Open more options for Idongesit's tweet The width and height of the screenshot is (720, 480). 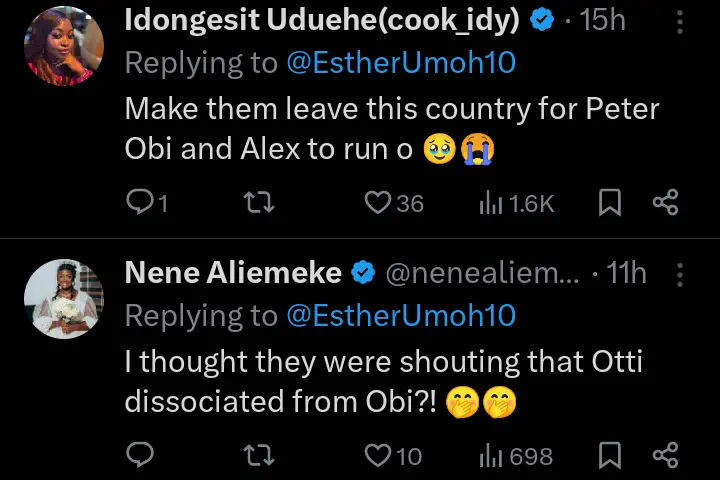click(x=681, y=22)
